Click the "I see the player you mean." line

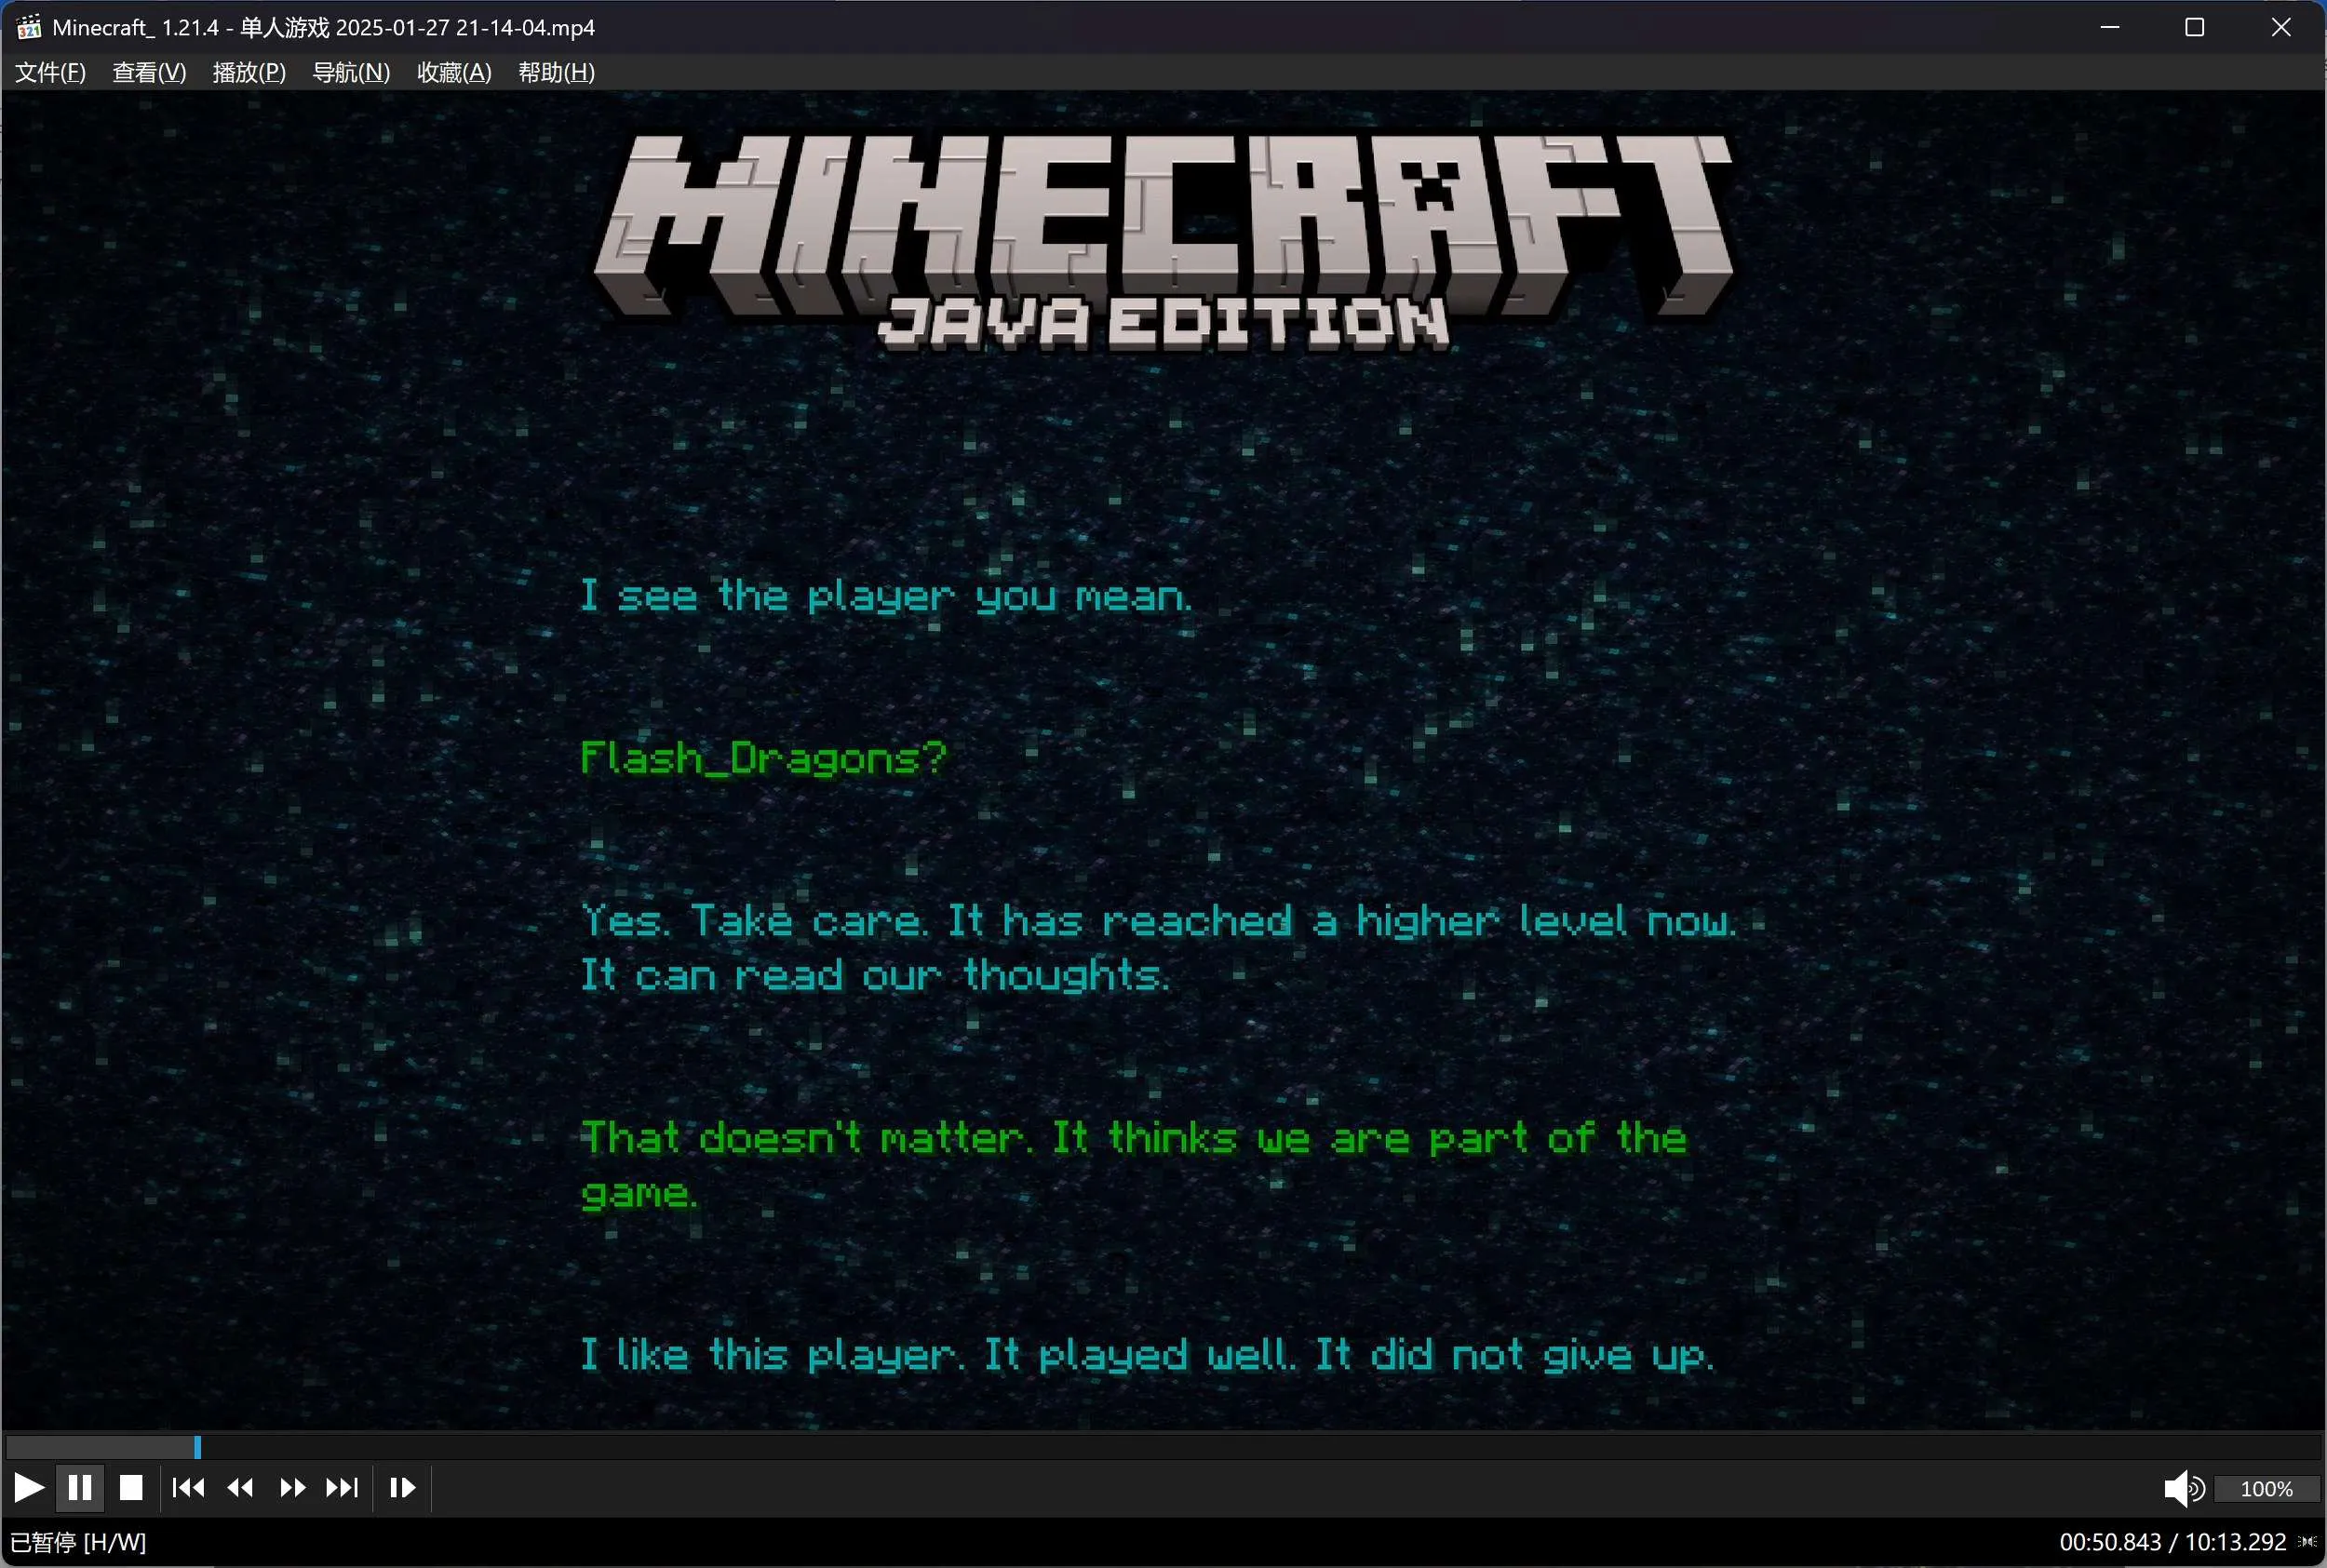886,597
